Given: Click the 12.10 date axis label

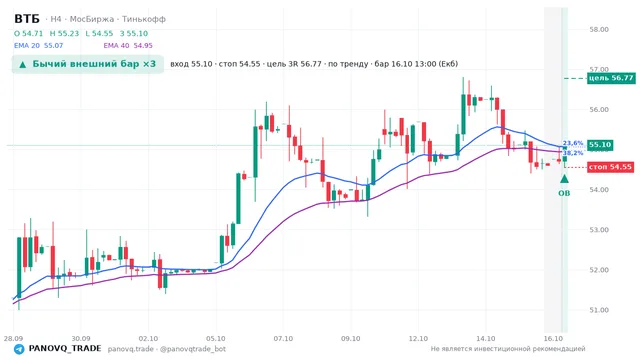Looking at the screenshot, I should tap(418, 339).
